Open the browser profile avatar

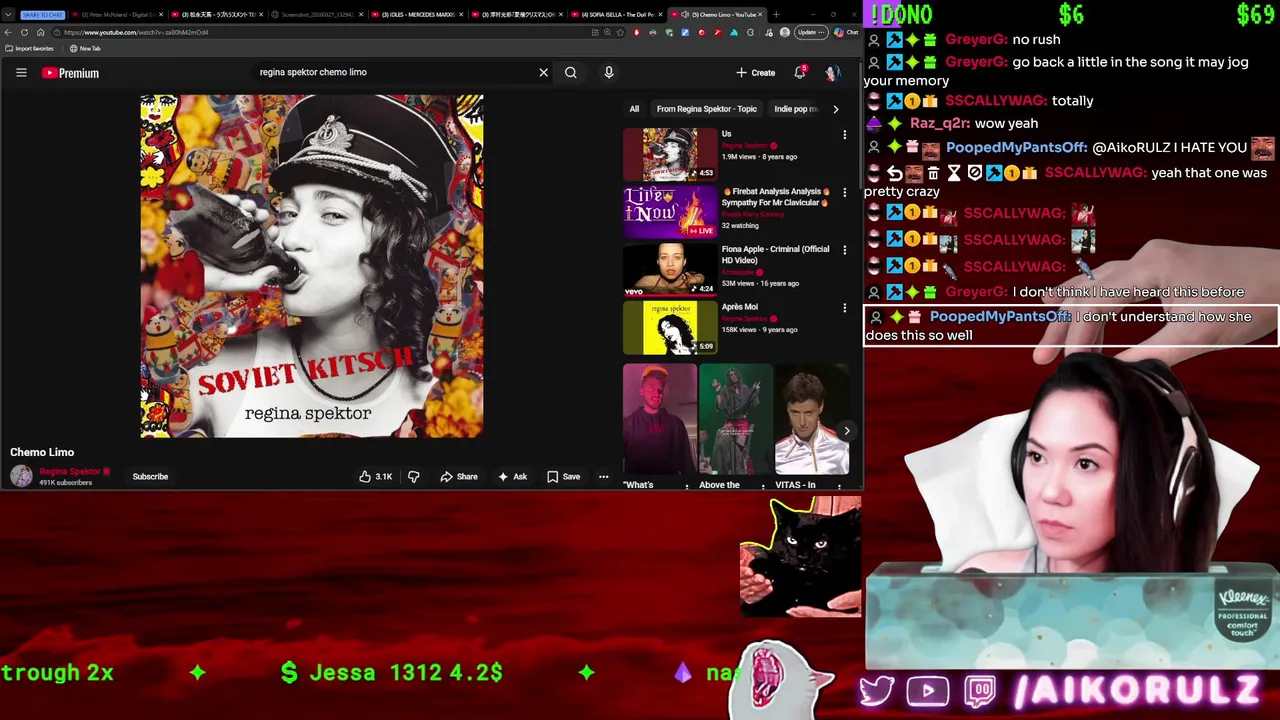(x=786, y=32)
